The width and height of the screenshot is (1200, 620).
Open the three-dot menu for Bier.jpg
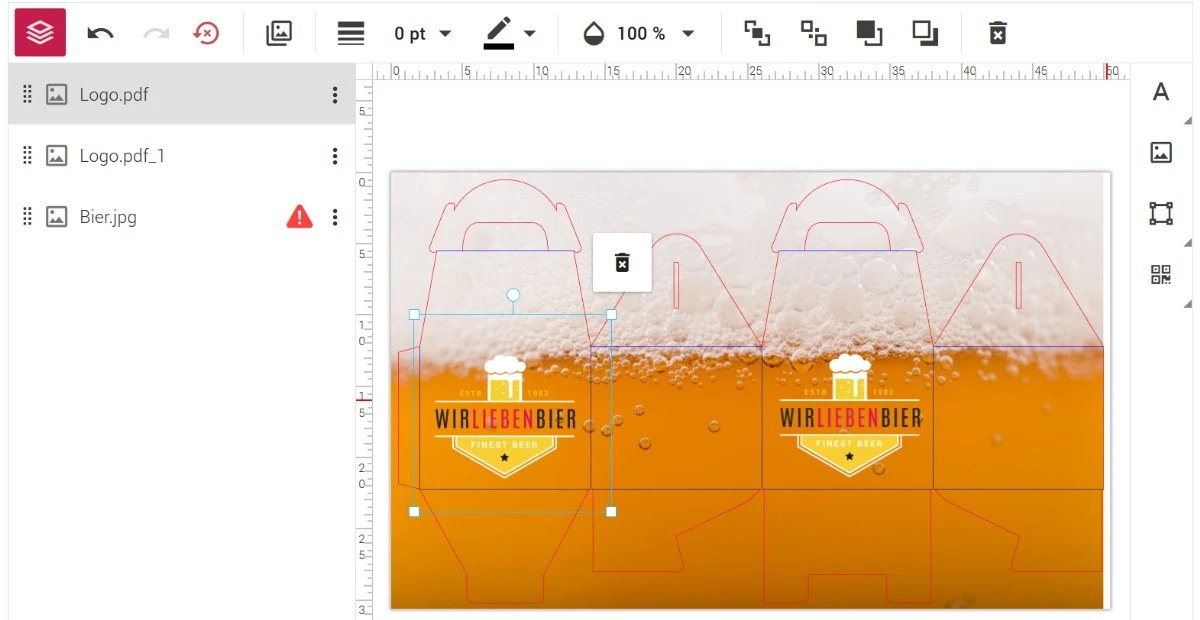pos(335,217)
